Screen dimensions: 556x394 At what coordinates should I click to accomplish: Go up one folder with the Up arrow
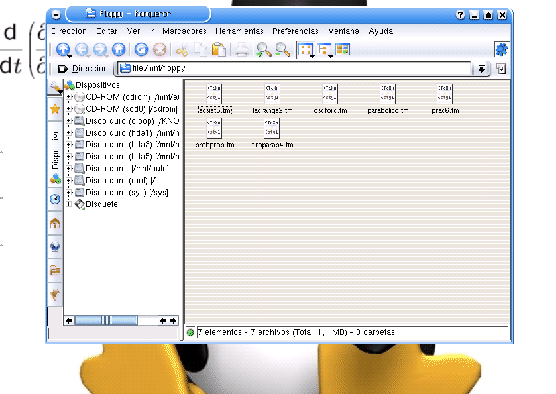pyautogui.click(x=63, y=49)
